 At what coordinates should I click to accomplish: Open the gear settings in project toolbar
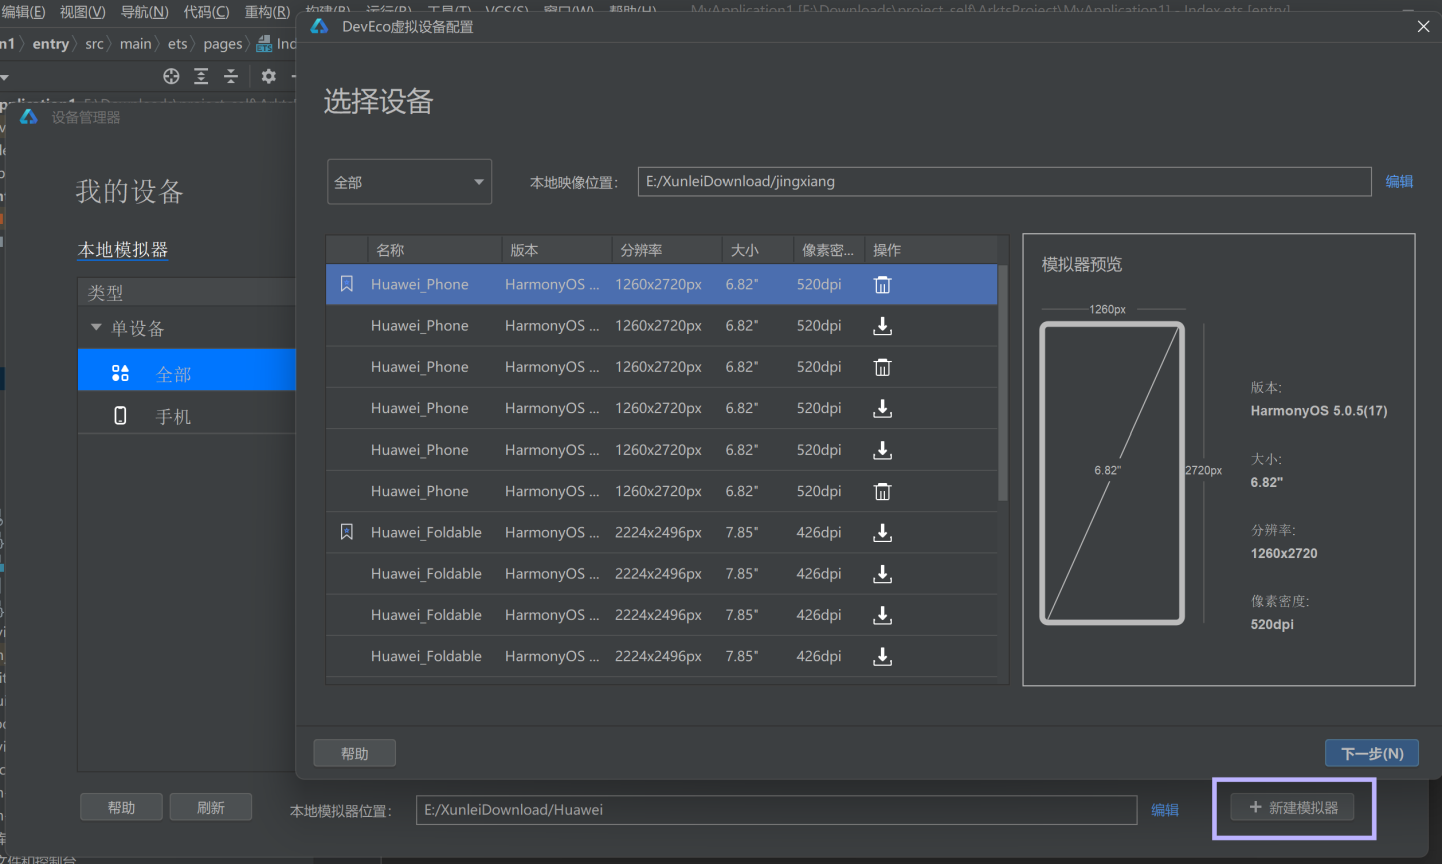point(268,76)
